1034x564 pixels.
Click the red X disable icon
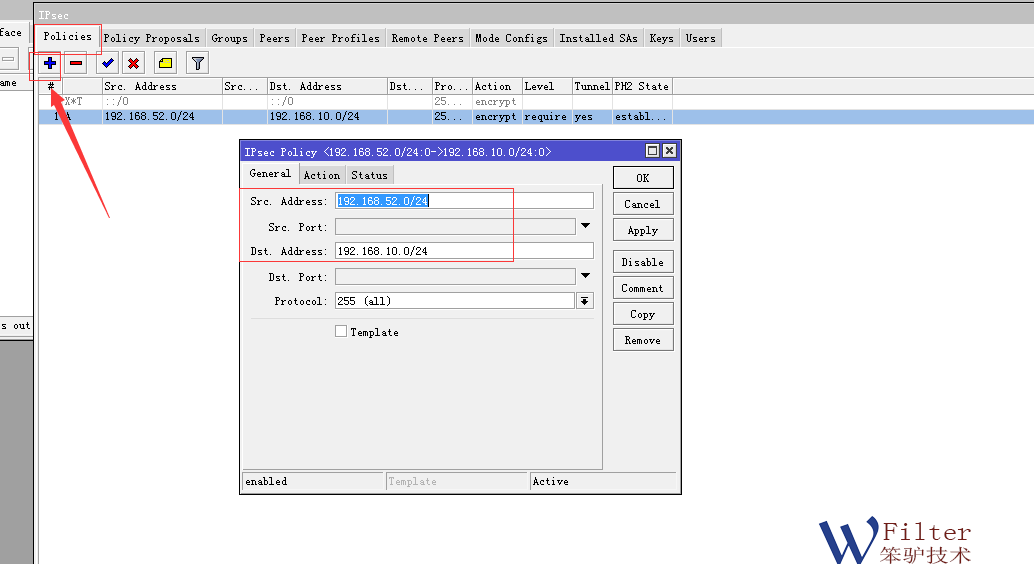133,63
